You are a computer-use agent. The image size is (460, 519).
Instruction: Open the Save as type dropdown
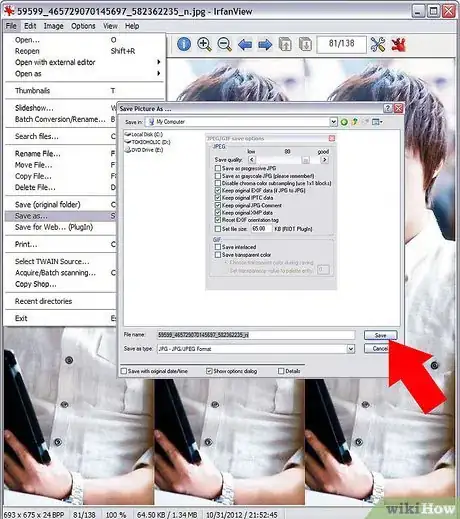tap(351, 349)
